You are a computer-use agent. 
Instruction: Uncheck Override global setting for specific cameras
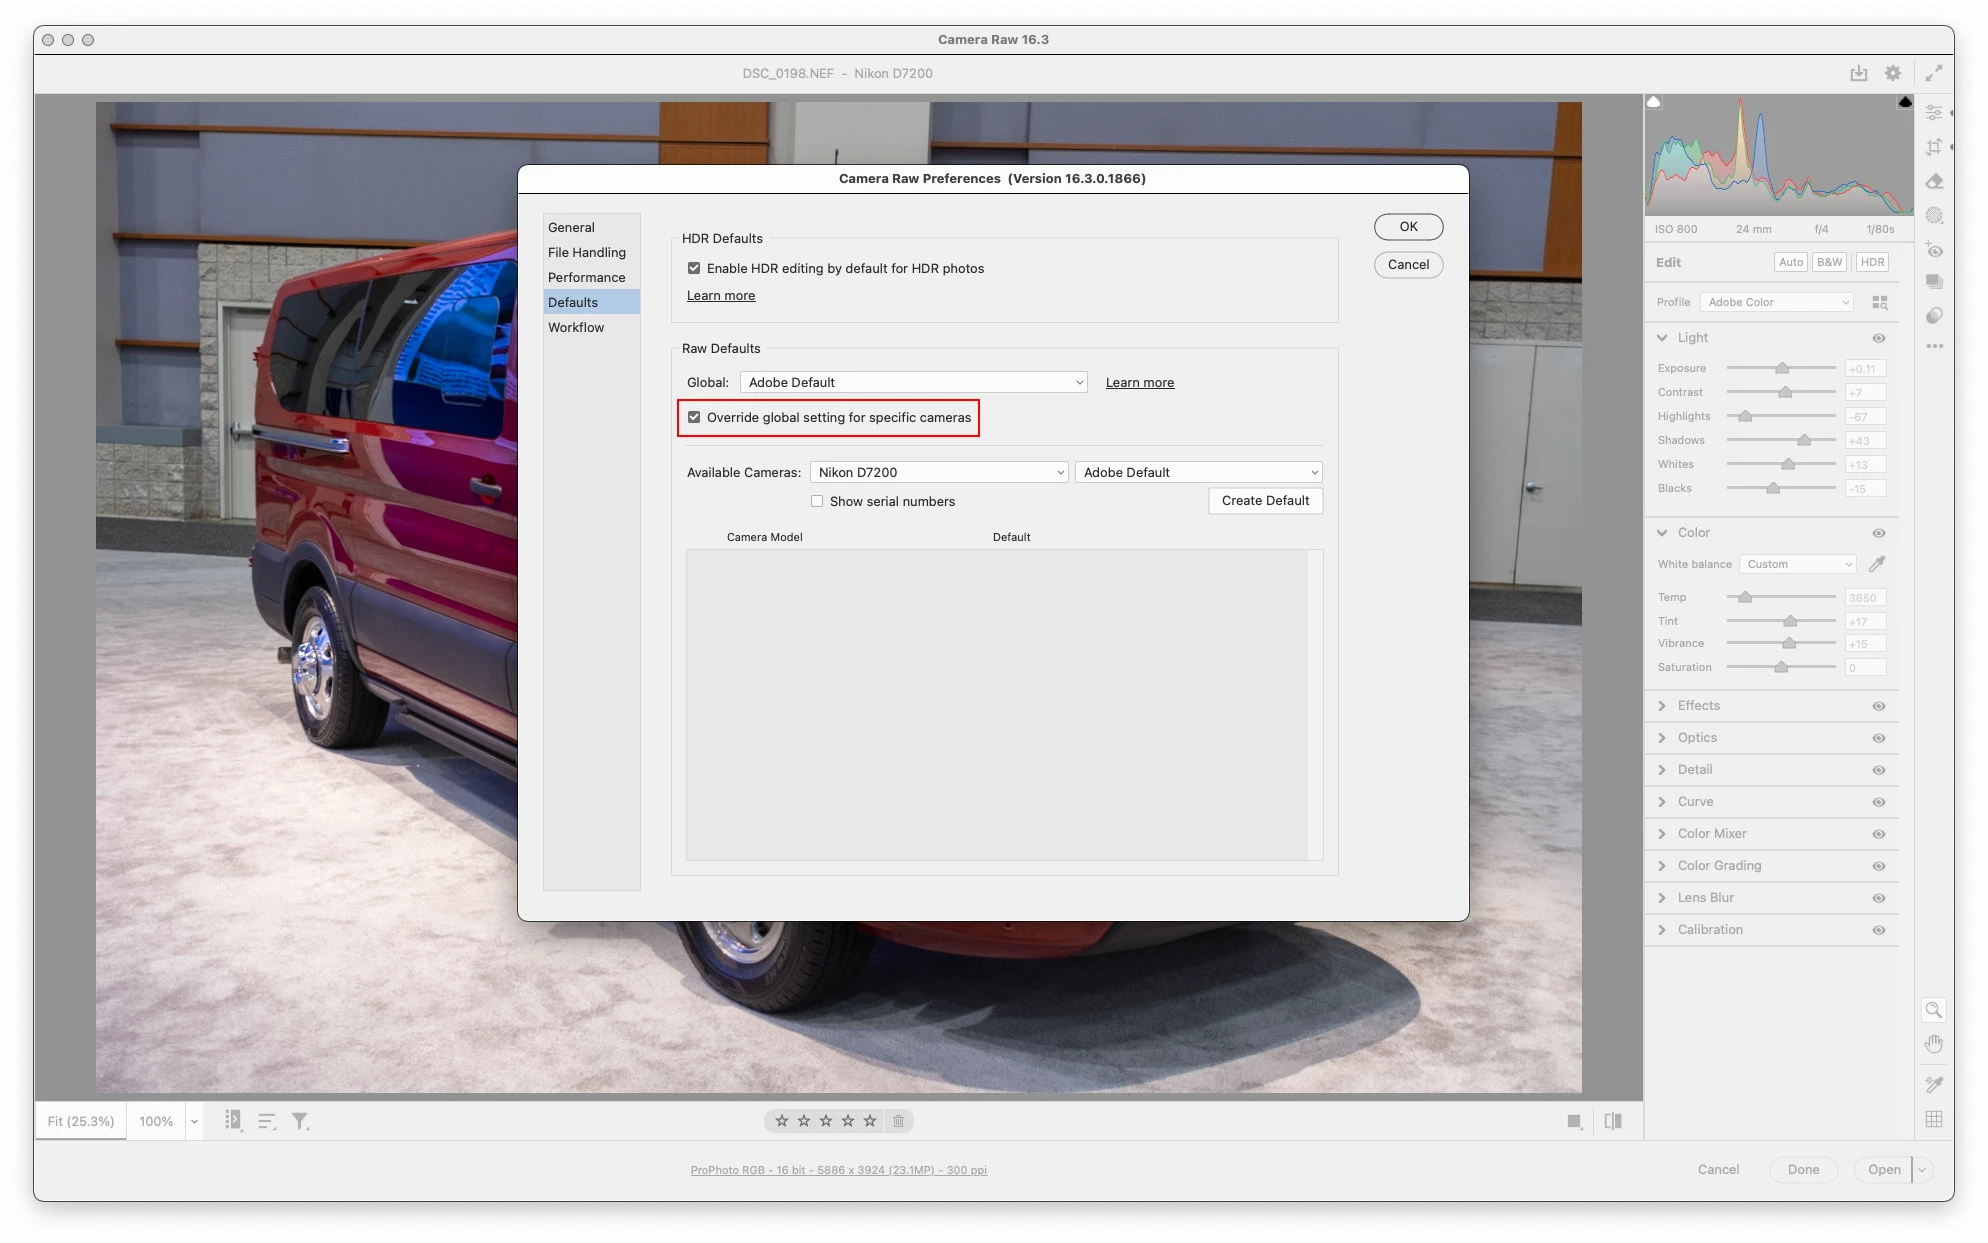coord(694,418)
